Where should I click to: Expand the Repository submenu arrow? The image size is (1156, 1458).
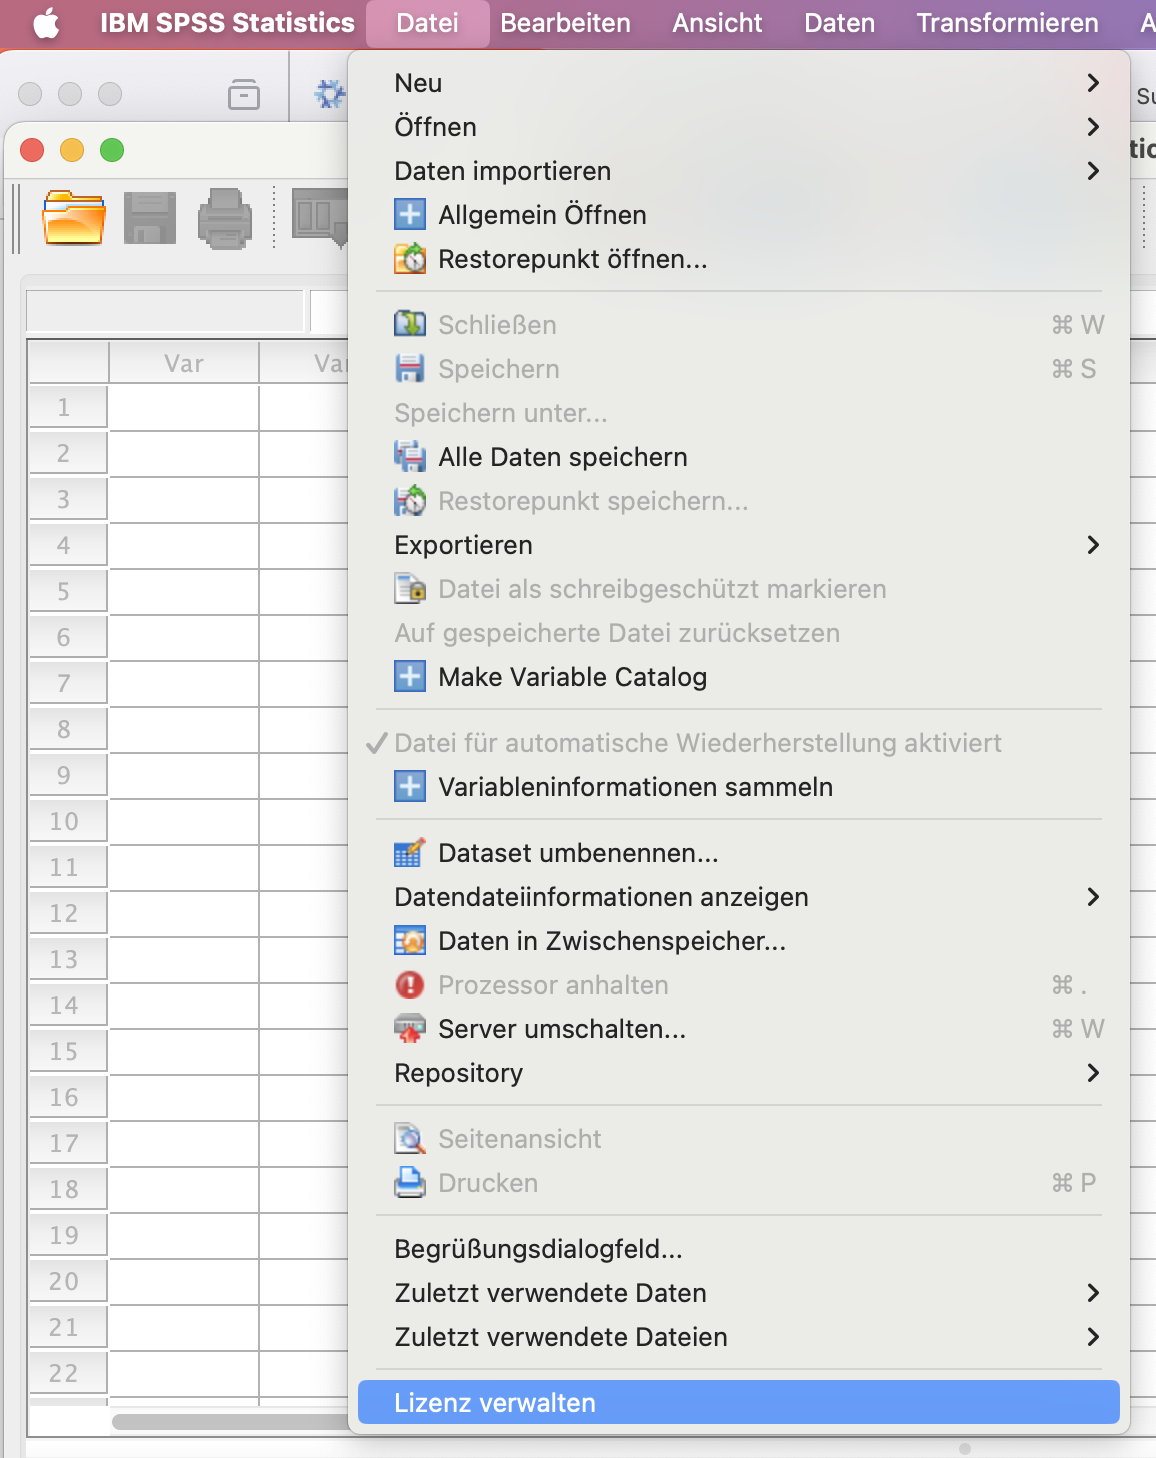(1093, 1073)
